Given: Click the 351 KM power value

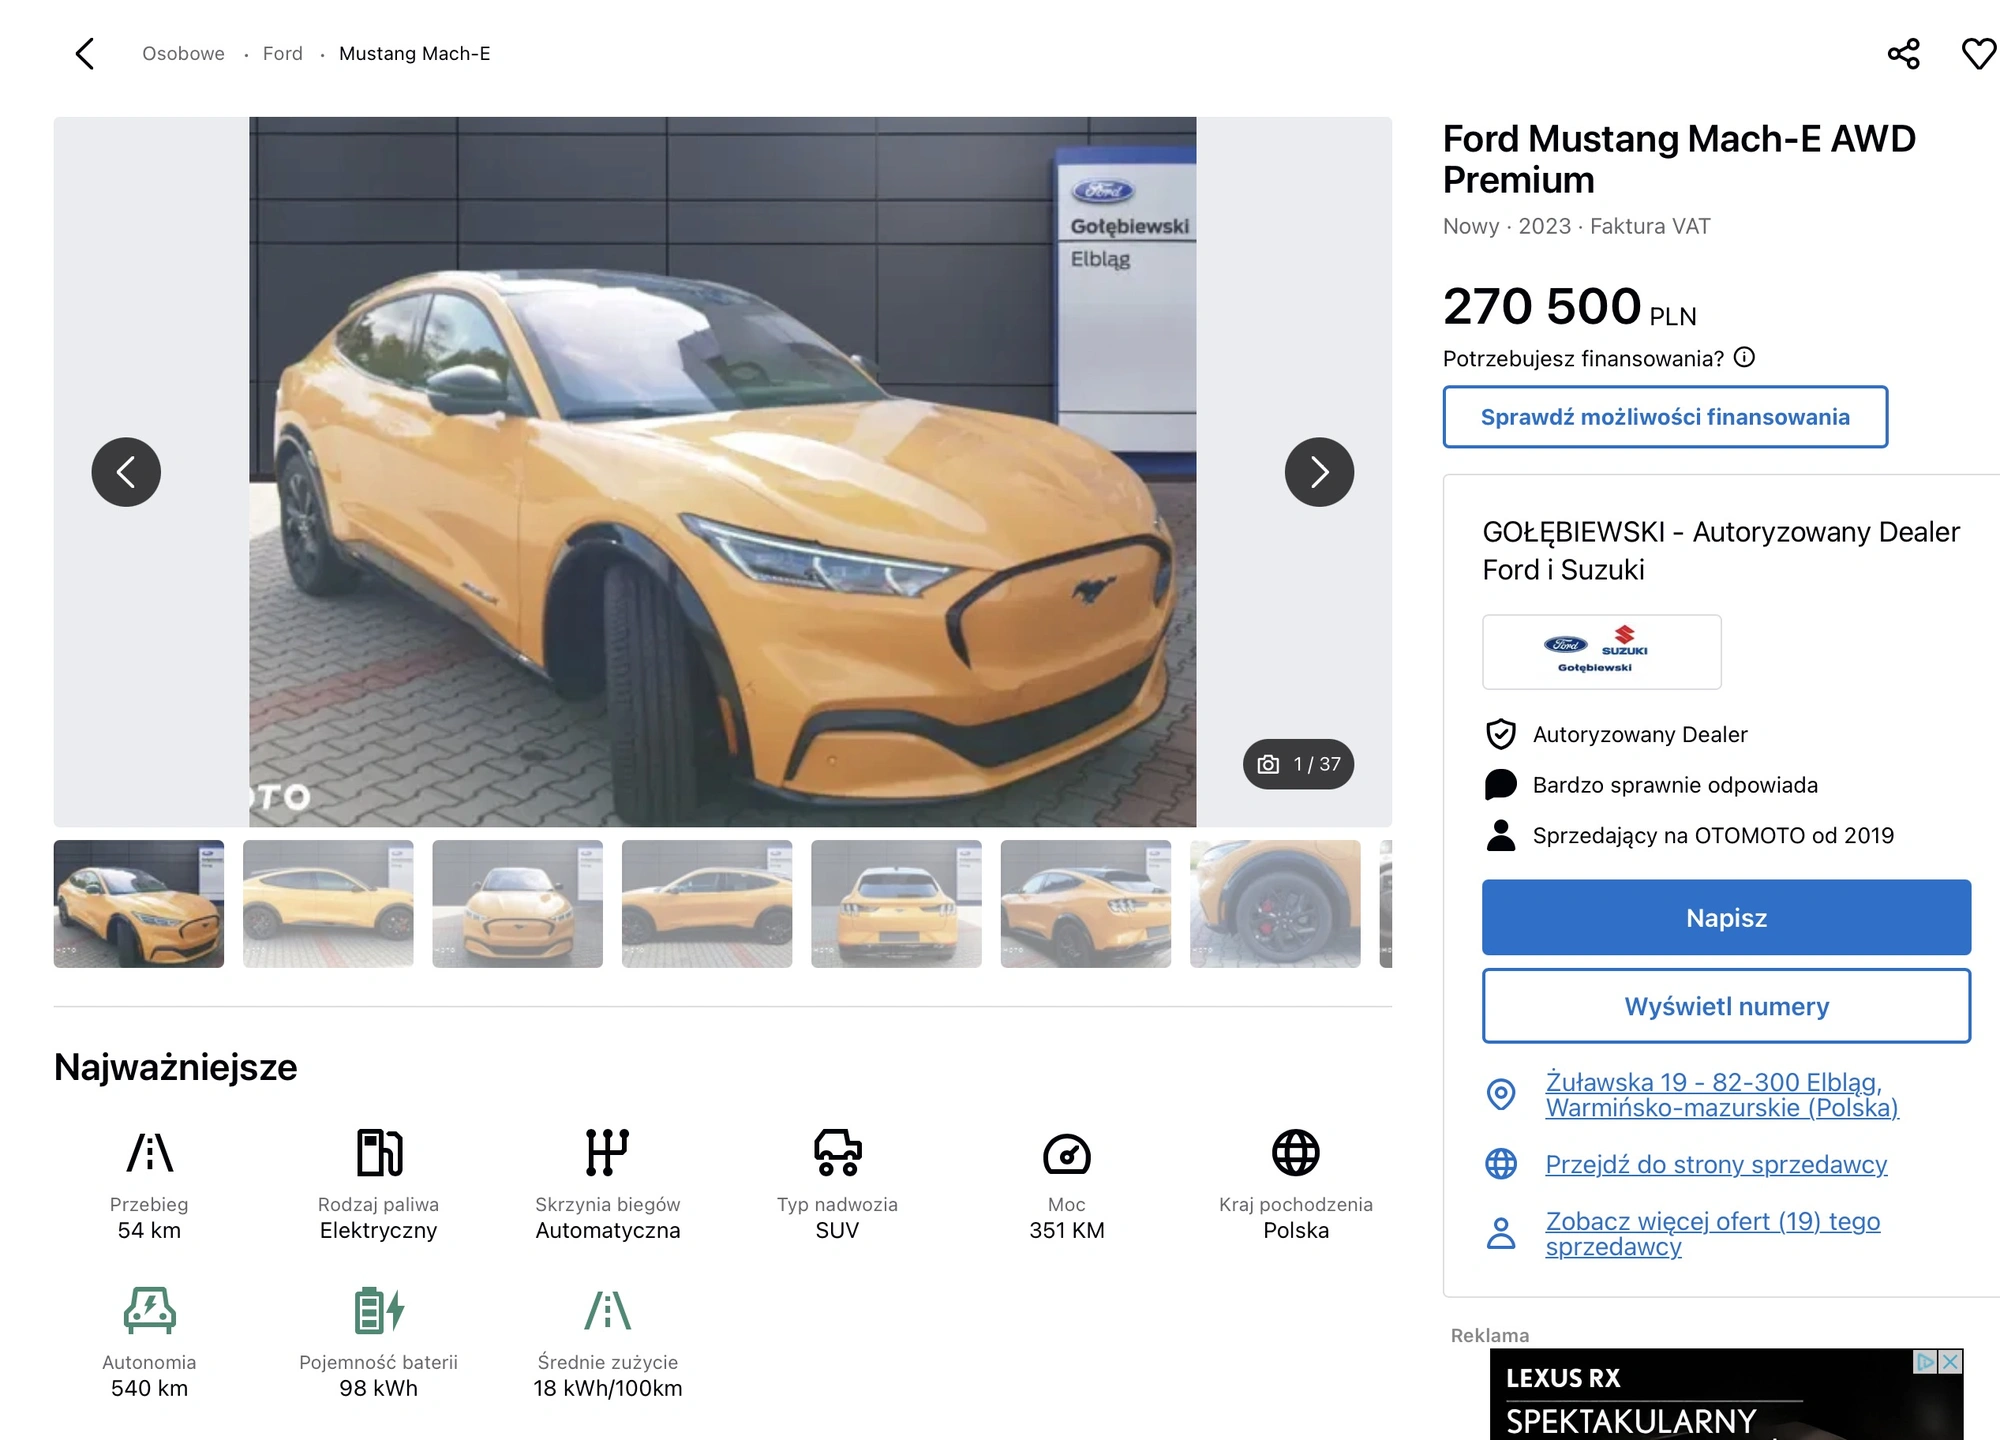Looking at the screenshot, I should [x=1067, y=1230].
